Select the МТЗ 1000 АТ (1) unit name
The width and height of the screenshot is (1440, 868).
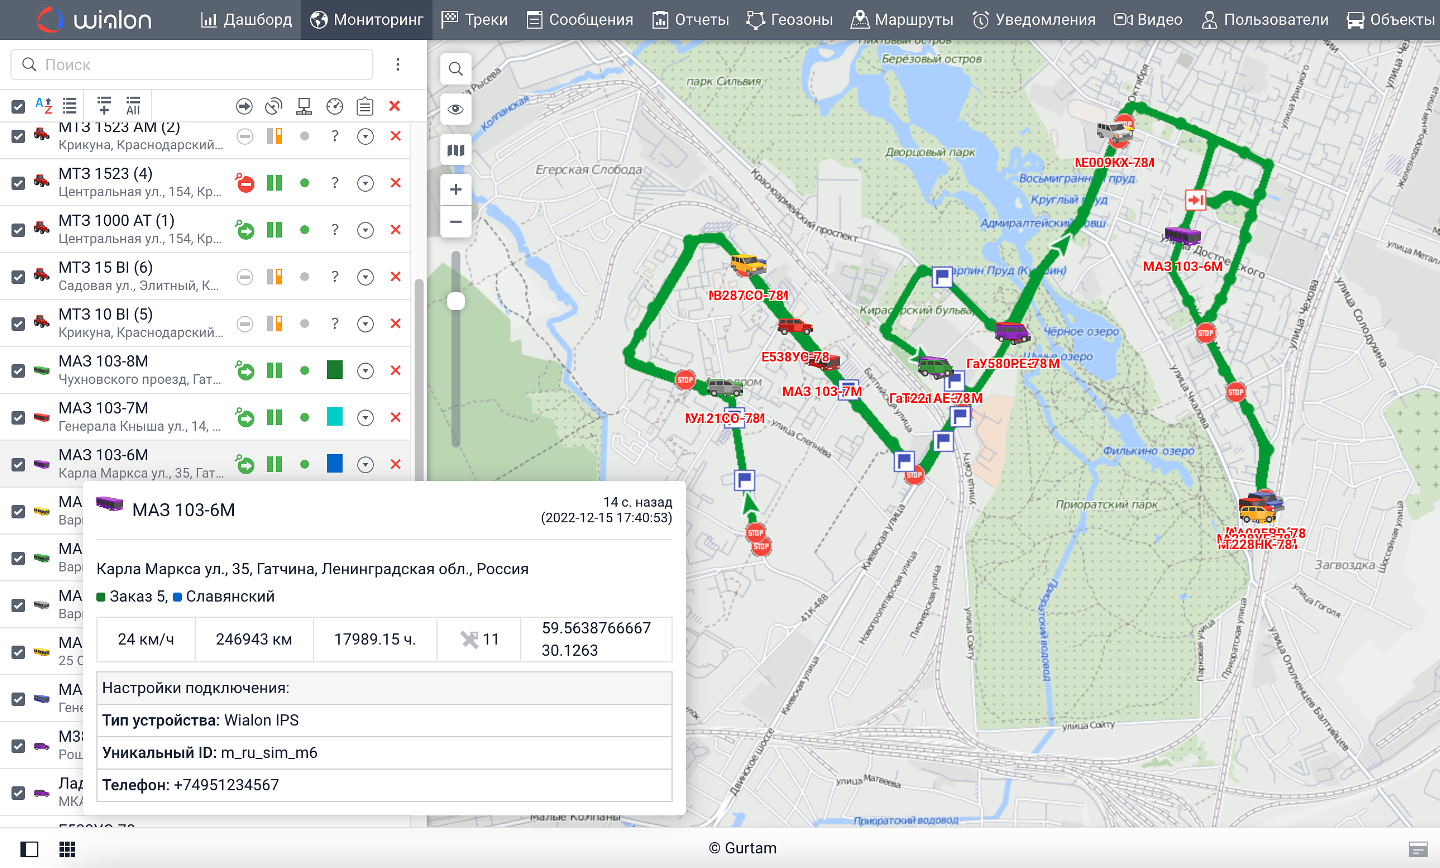(x=116, y=220)
